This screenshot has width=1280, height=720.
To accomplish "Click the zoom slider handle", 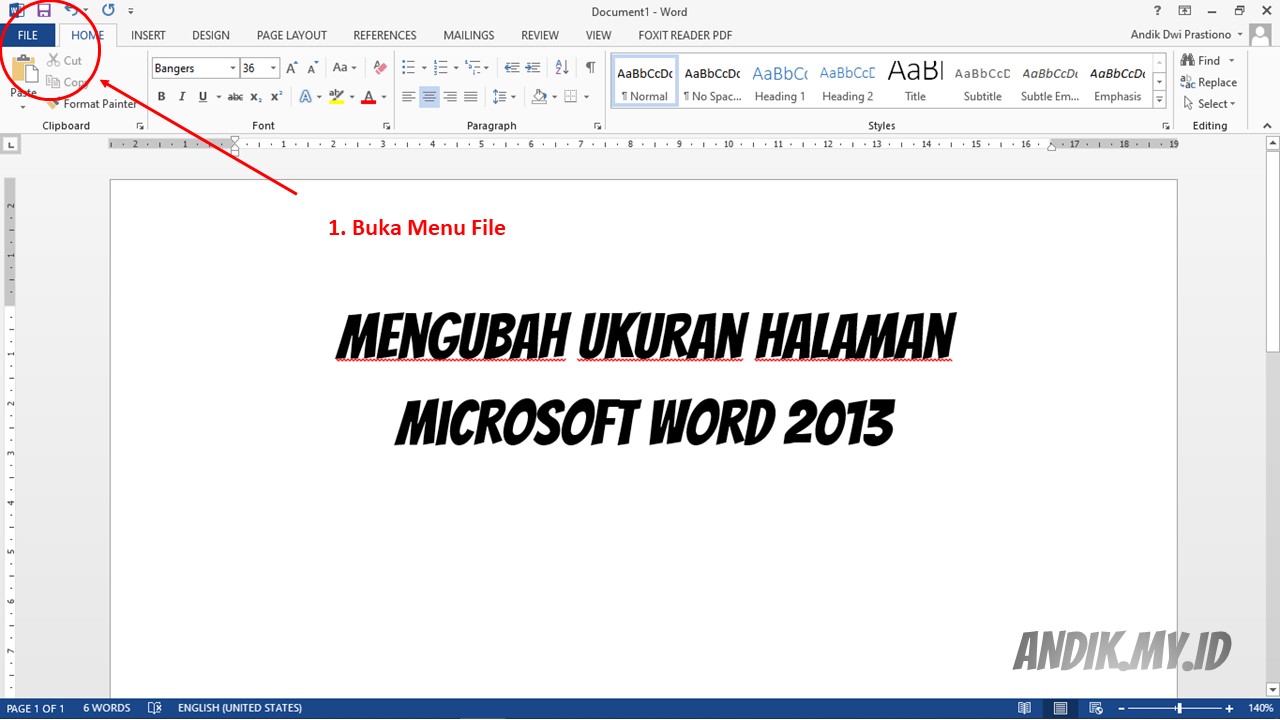I will pos(1179,708).
